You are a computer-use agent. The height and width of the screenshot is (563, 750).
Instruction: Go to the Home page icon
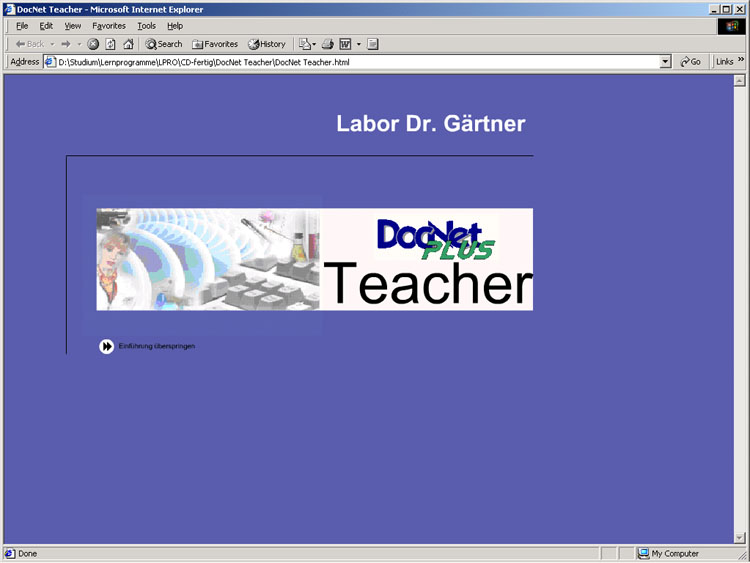point(128,44)
